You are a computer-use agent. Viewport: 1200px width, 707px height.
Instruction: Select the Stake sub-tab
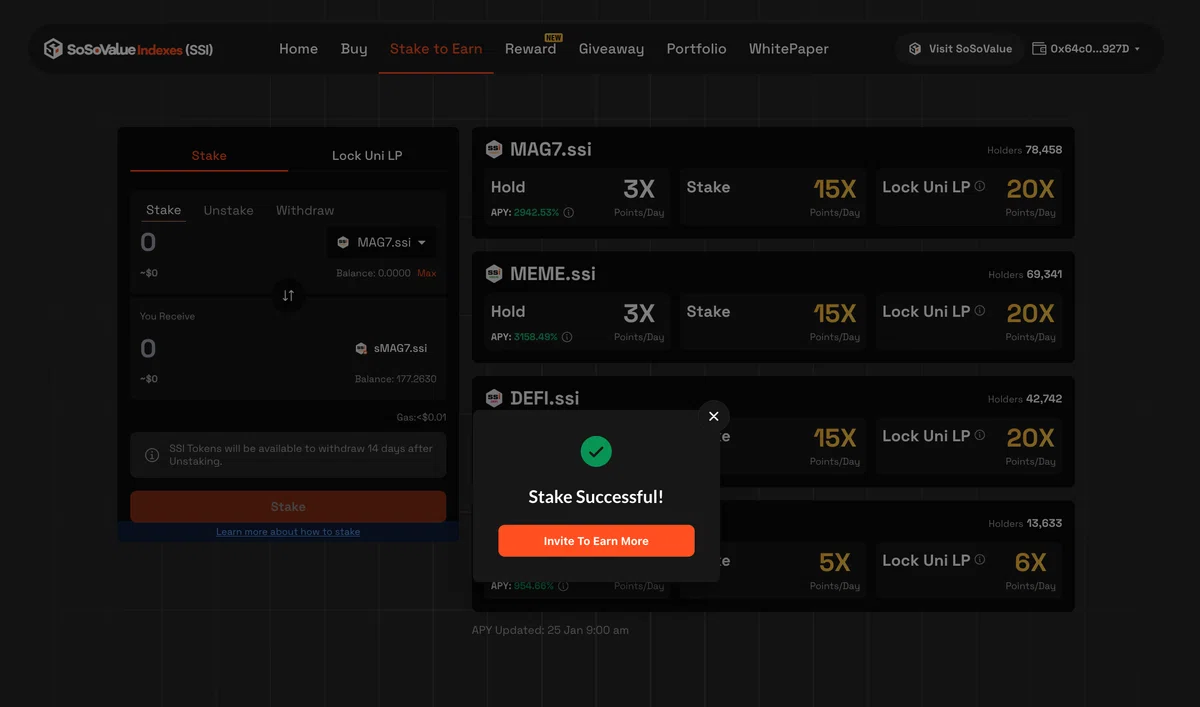click(x=164, y=210)
